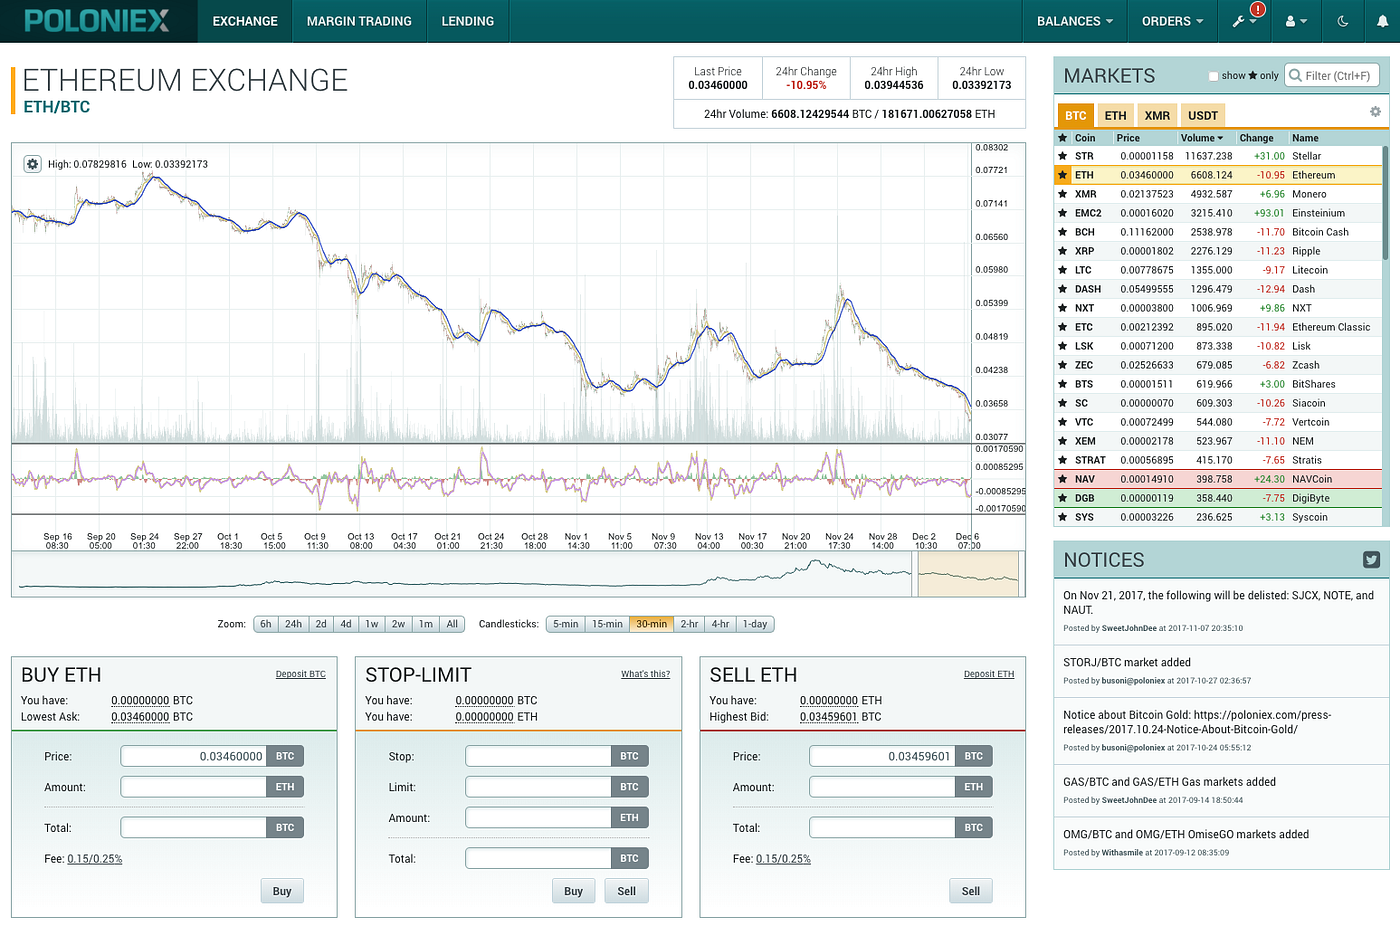Expand the Balances dropdown

1075,21
